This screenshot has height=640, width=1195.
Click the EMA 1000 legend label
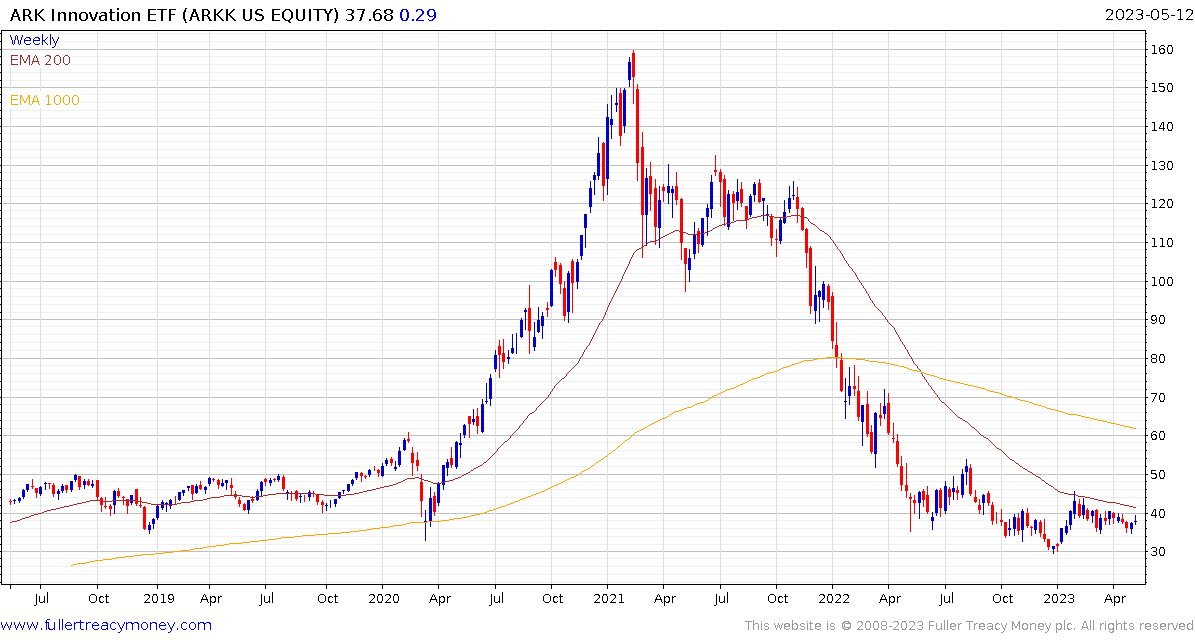coord(44,100)
